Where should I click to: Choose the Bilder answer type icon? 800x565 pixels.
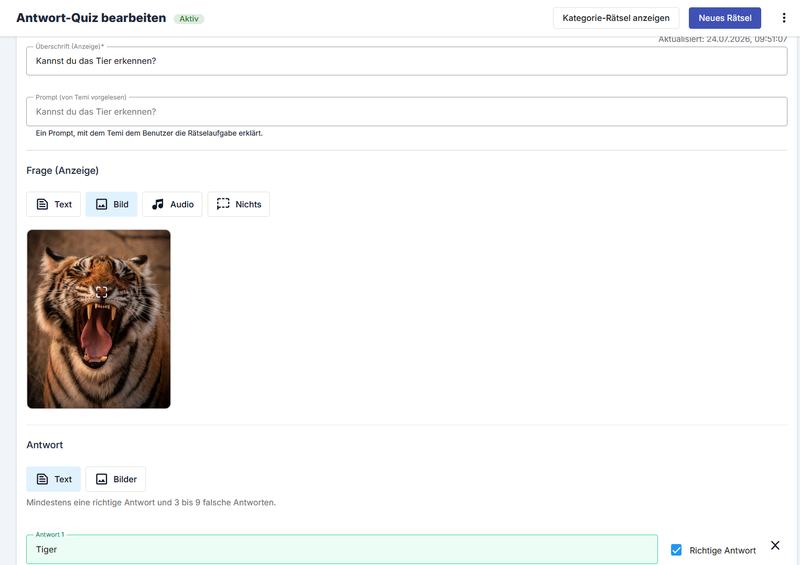(x=102, y=479)
